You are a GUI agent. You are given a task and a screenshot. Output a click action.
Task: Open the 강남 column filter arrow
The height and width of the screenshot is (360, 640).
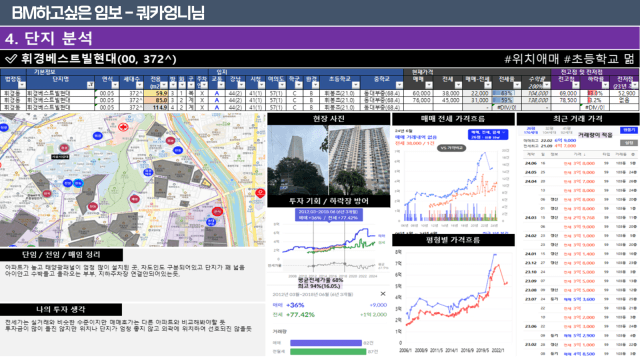coord(241,85)
